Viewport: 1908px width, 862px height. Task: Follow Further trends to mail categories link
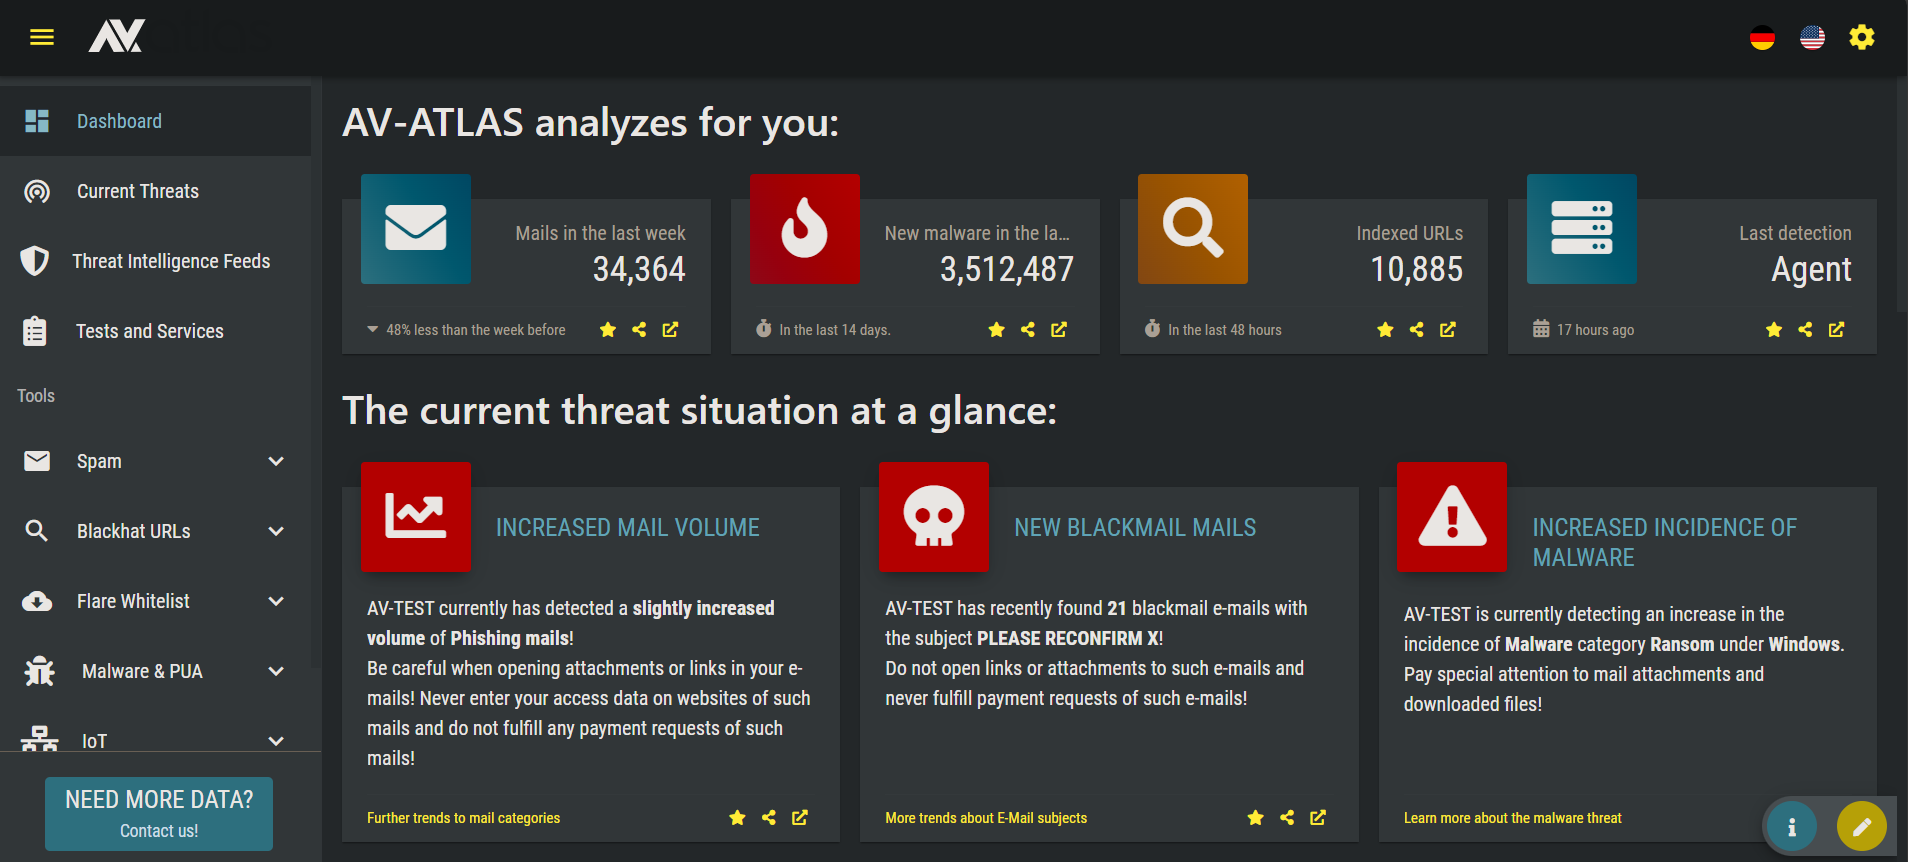tap(463, 818)
